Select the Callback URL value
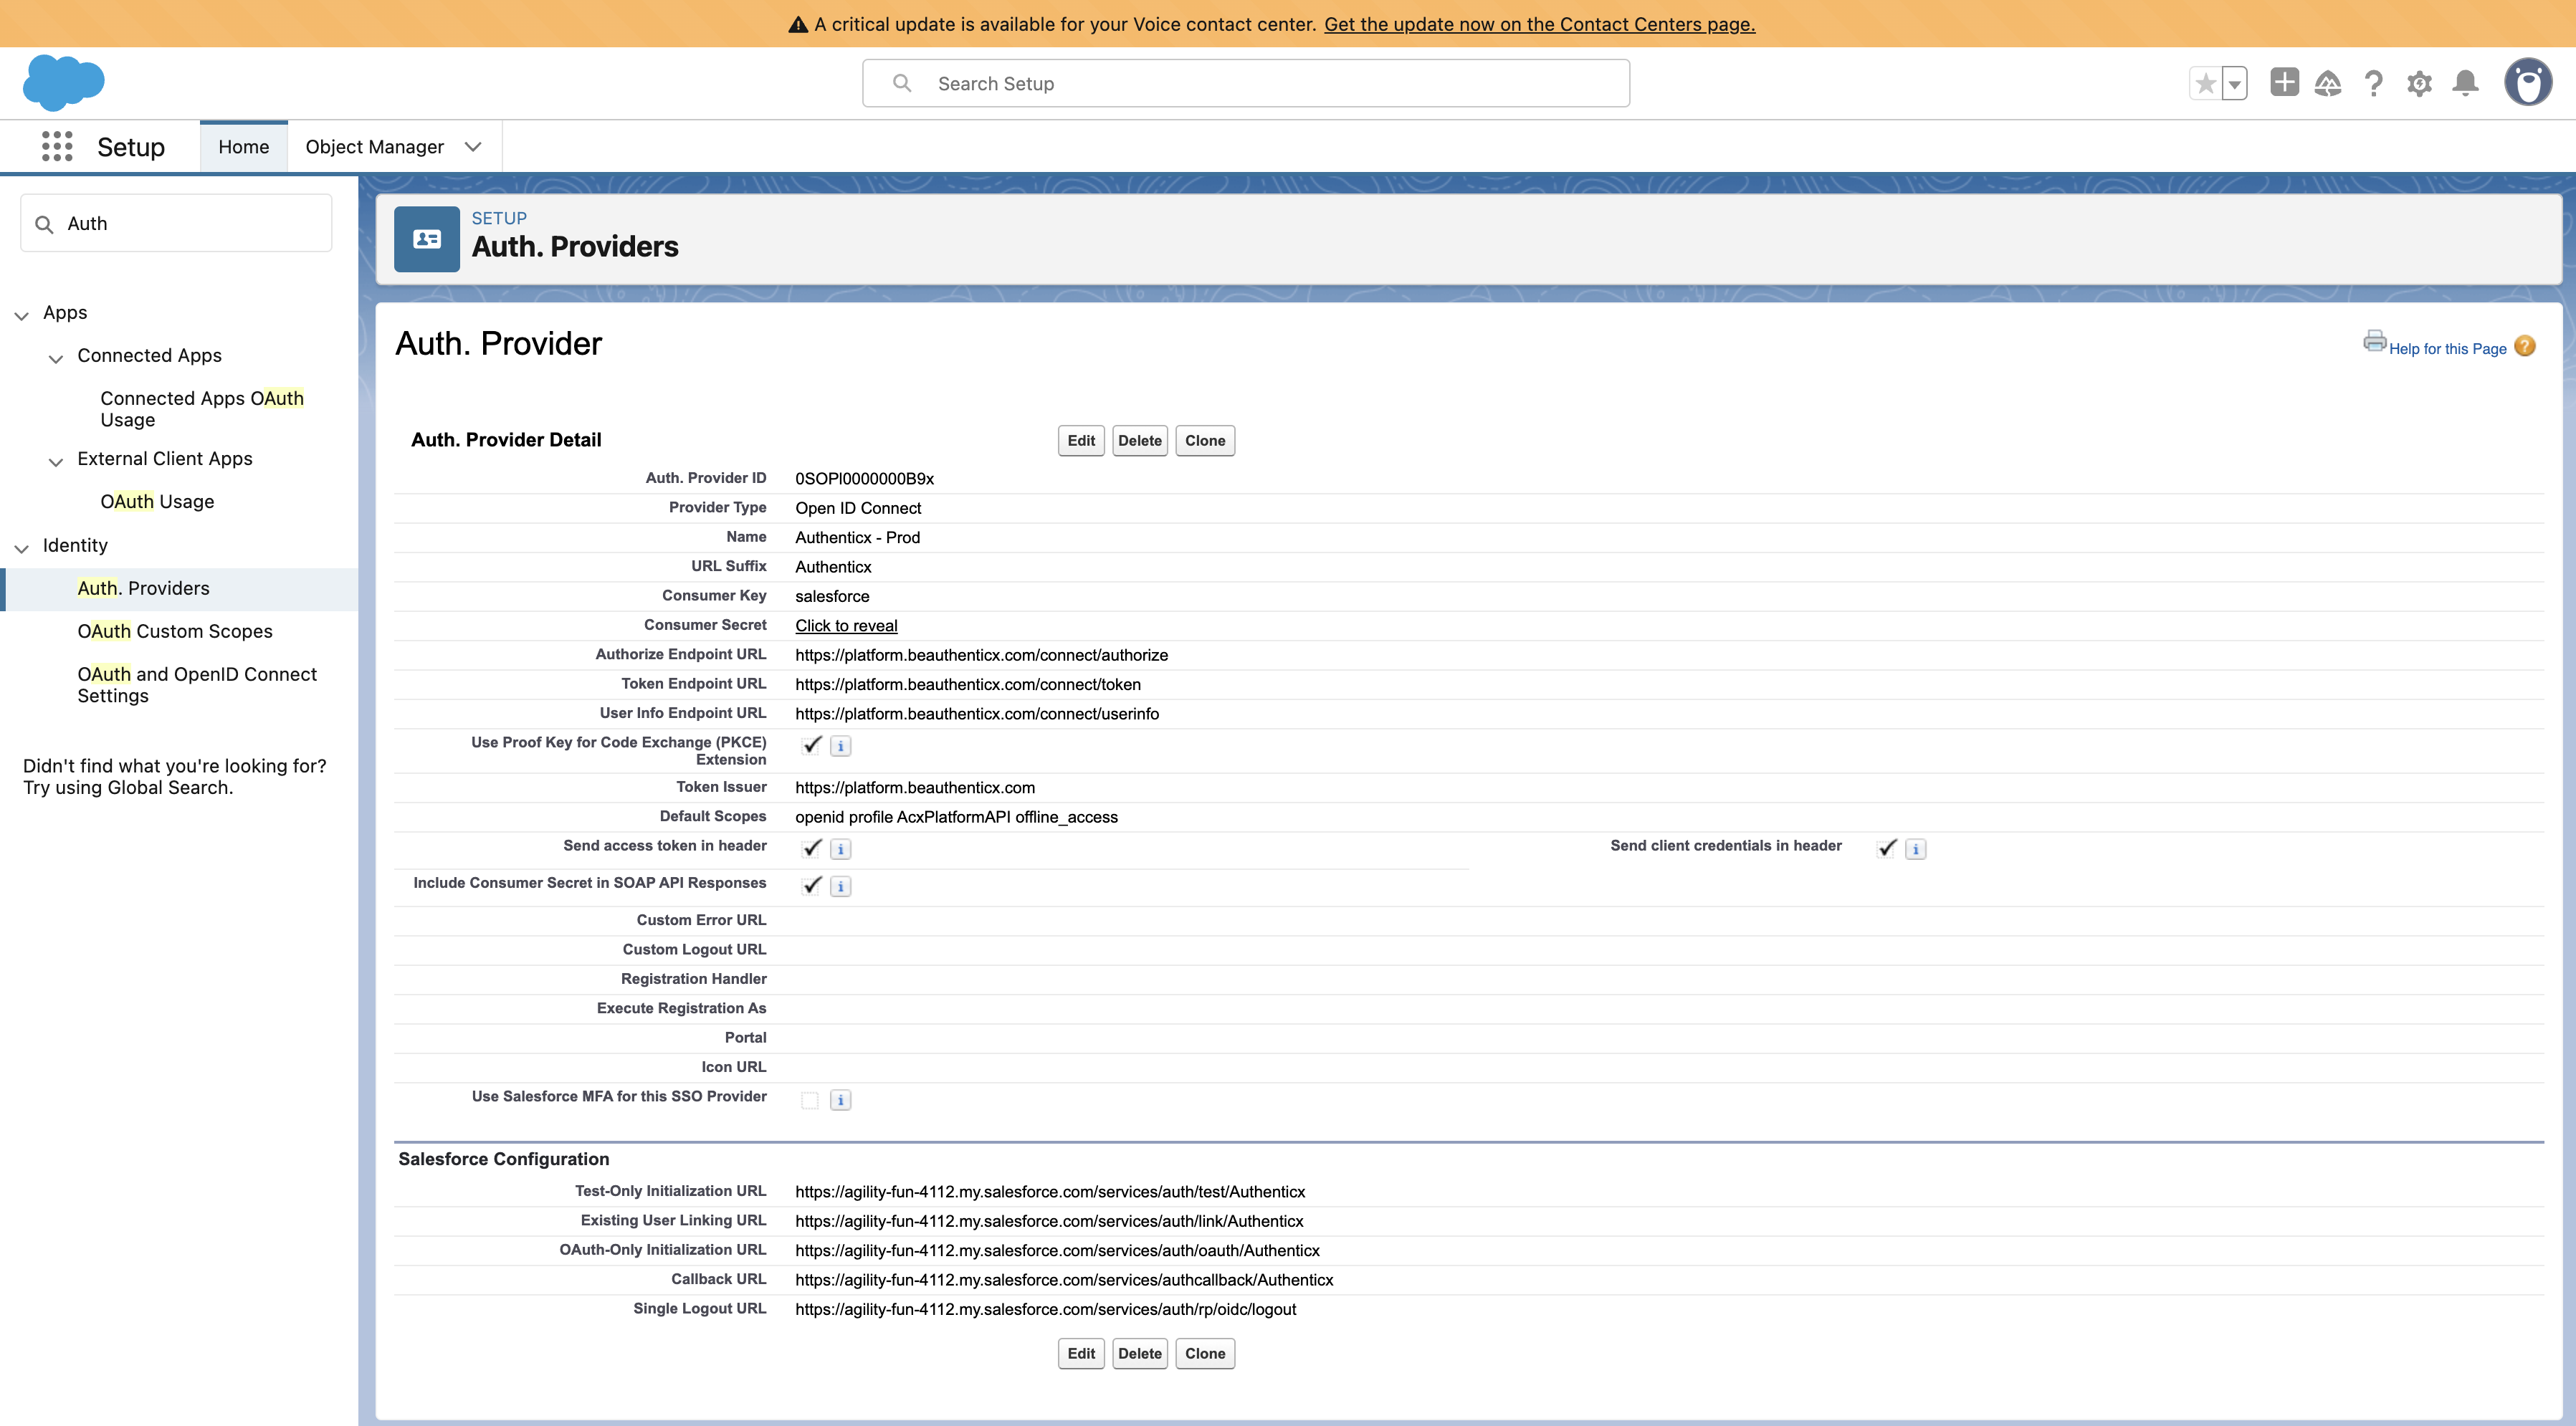This screenshot has height=1426, width=2576. [x=1064, y=1280]
